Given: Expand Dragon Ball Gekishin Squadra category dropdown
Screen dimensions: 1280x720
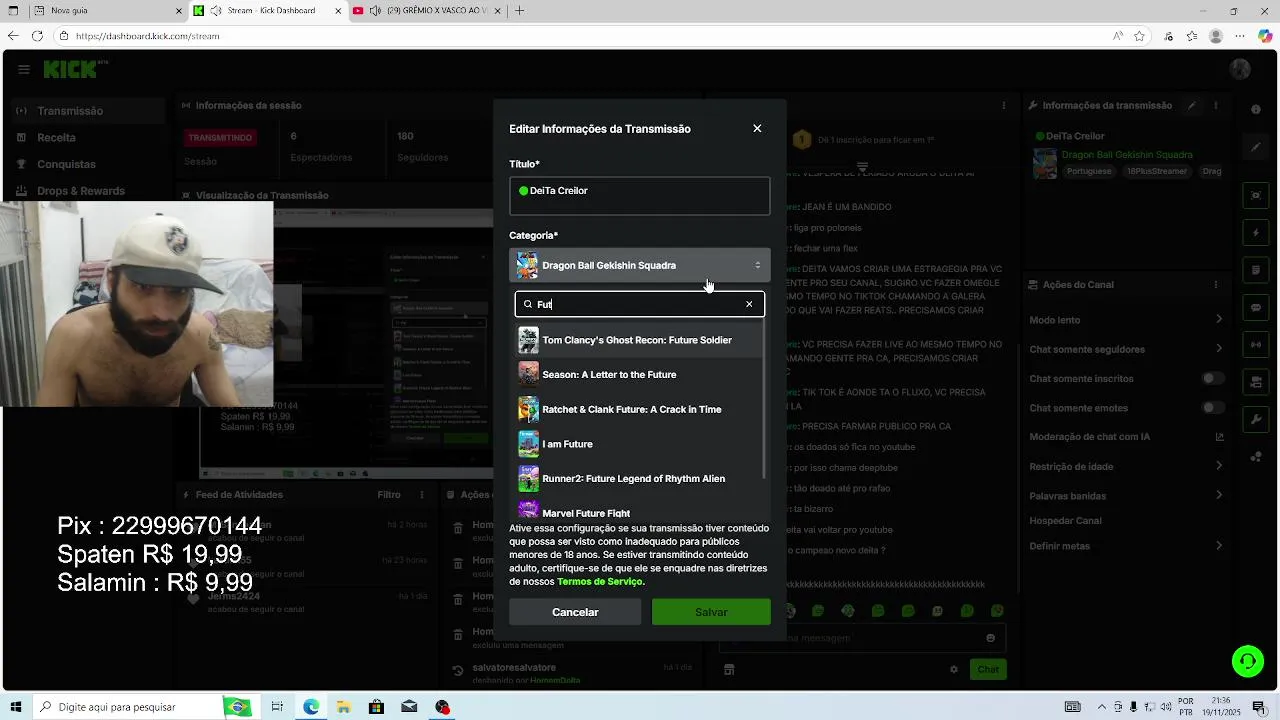Looking at the screenshot, I should click(640, 265).
